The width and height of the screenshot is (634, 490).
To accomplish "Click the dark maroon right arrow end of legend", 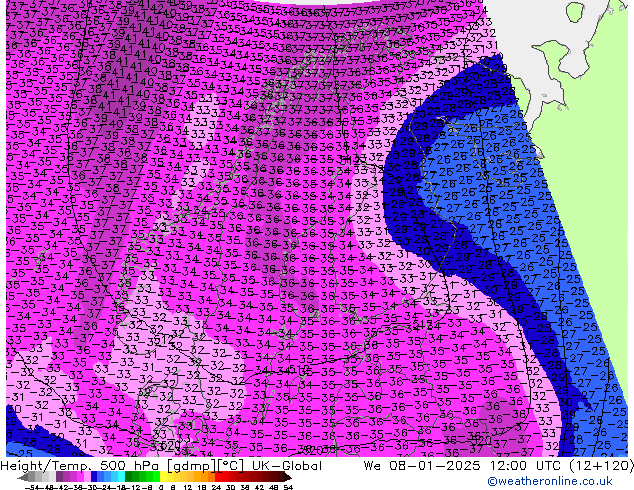I will pyautogui.click(x=287, y=477).
